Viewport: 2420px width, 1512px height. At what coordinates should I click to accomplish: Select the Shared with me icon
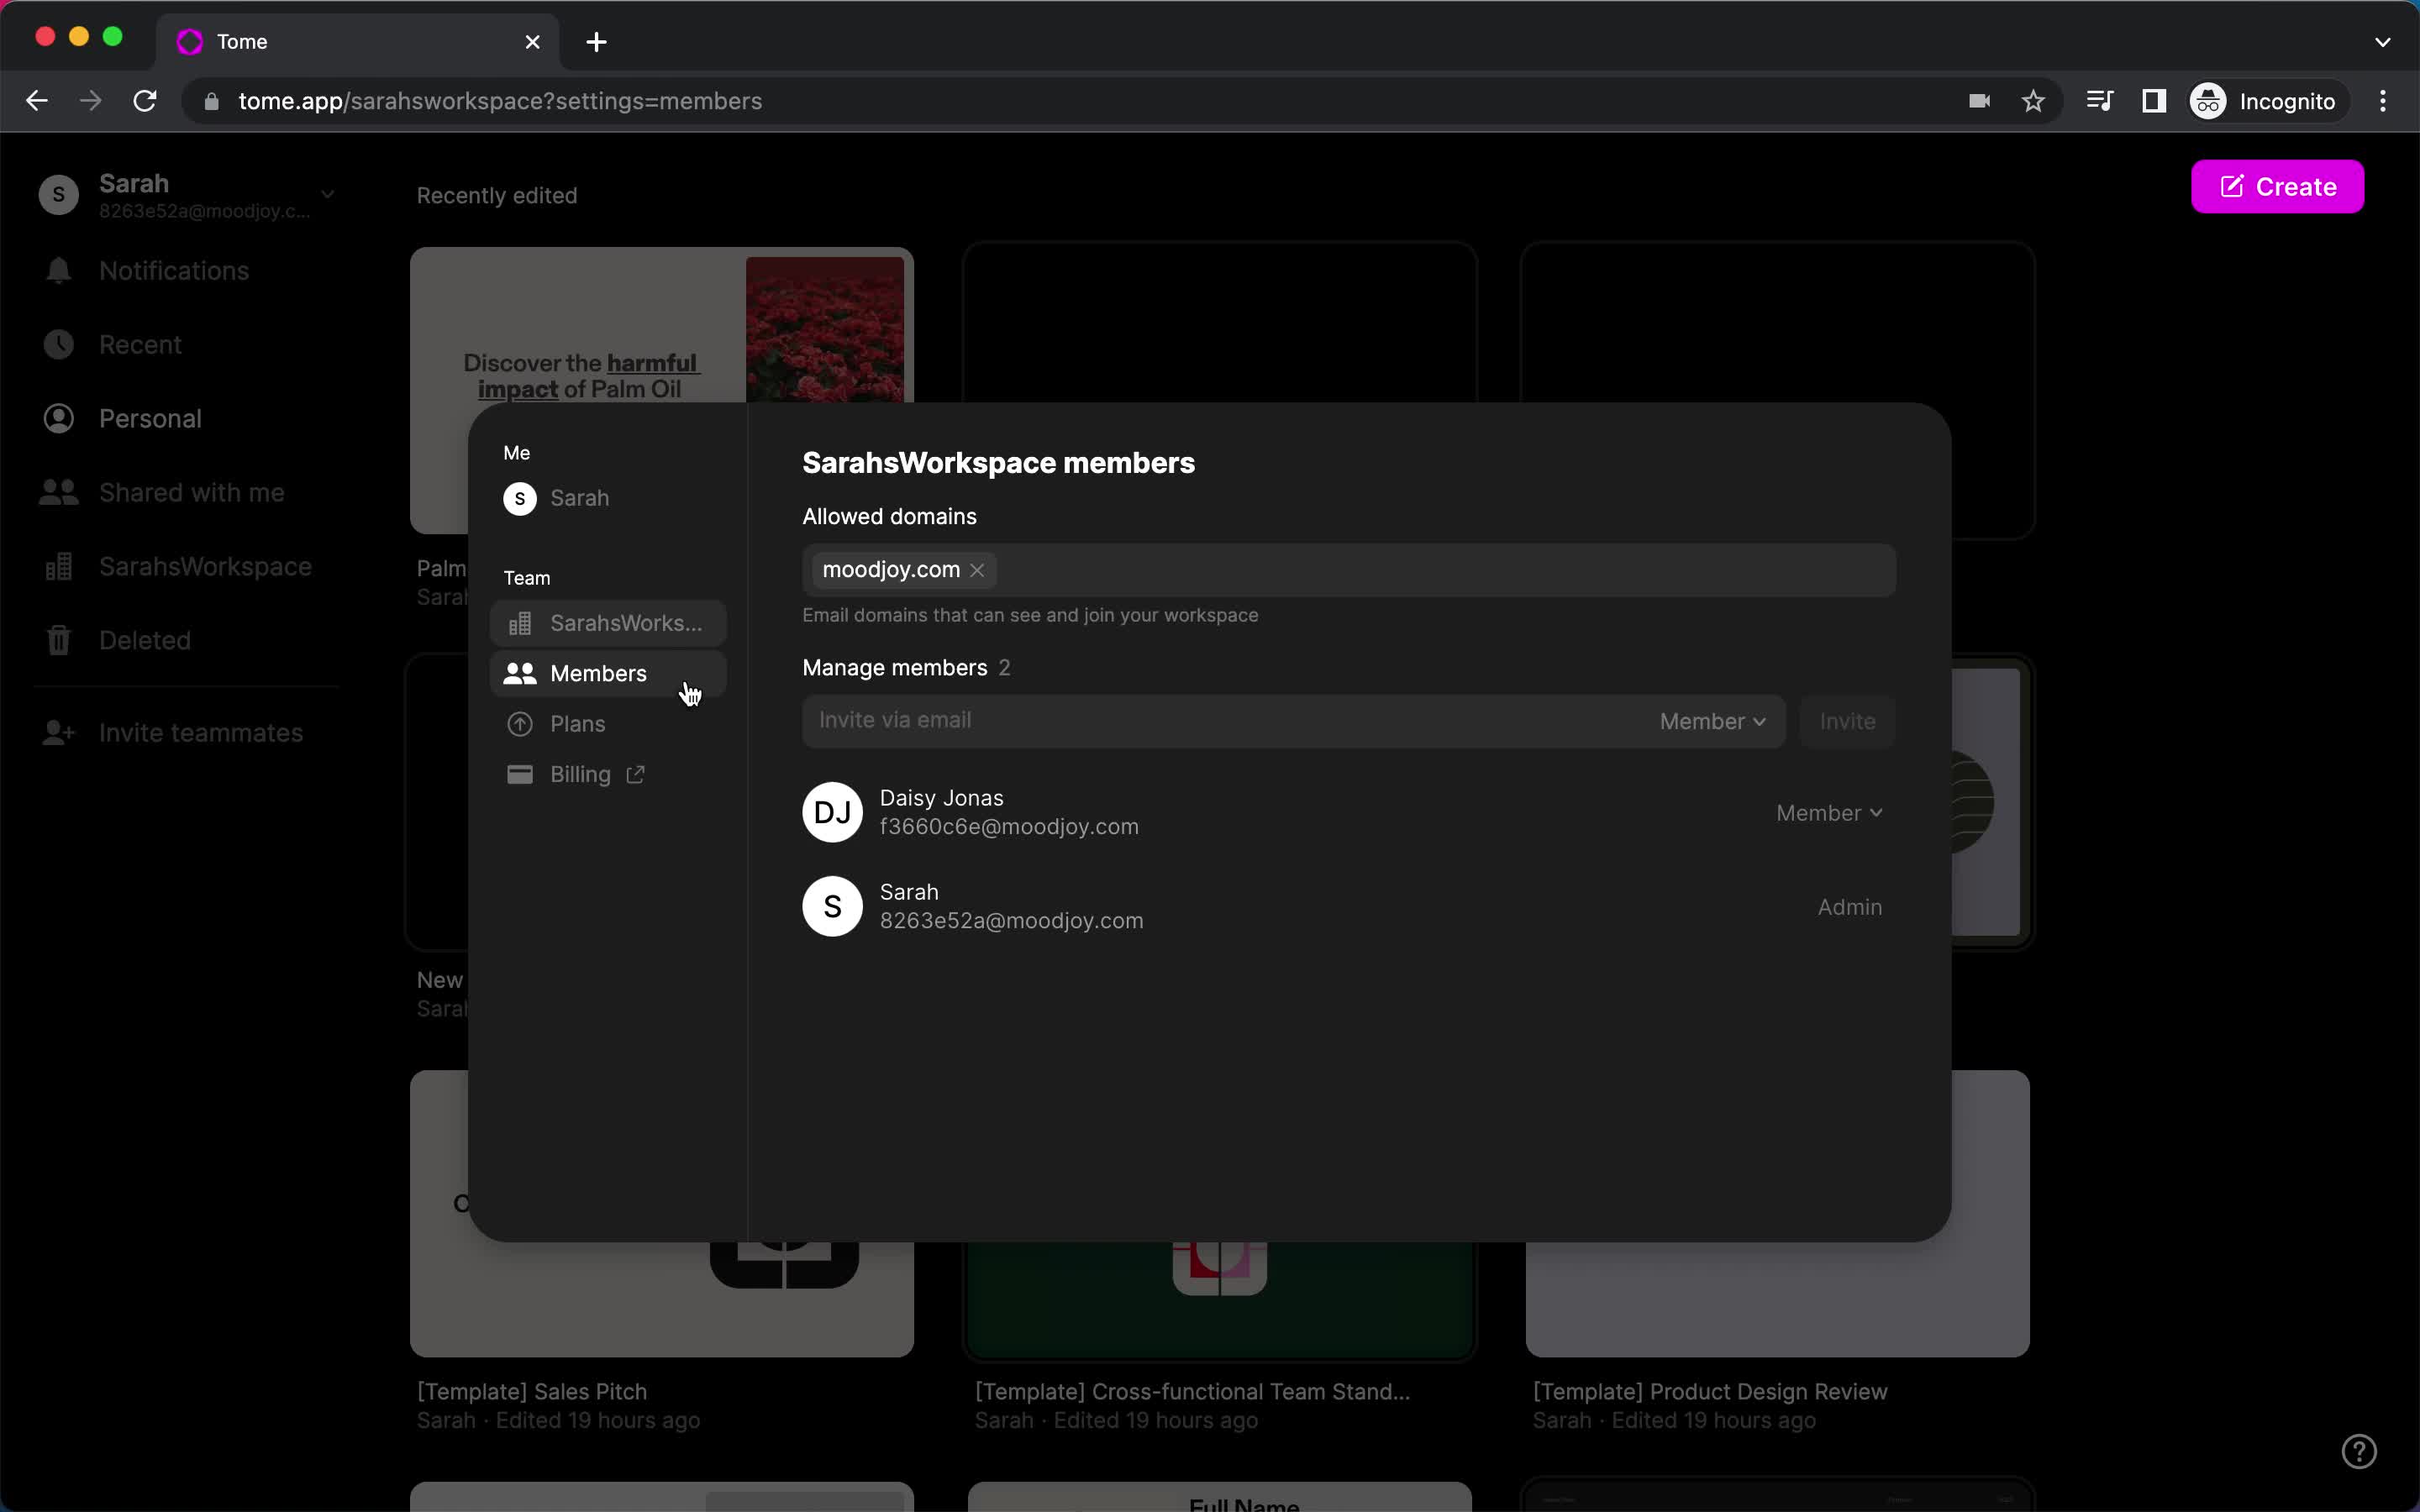click(57, 491)
